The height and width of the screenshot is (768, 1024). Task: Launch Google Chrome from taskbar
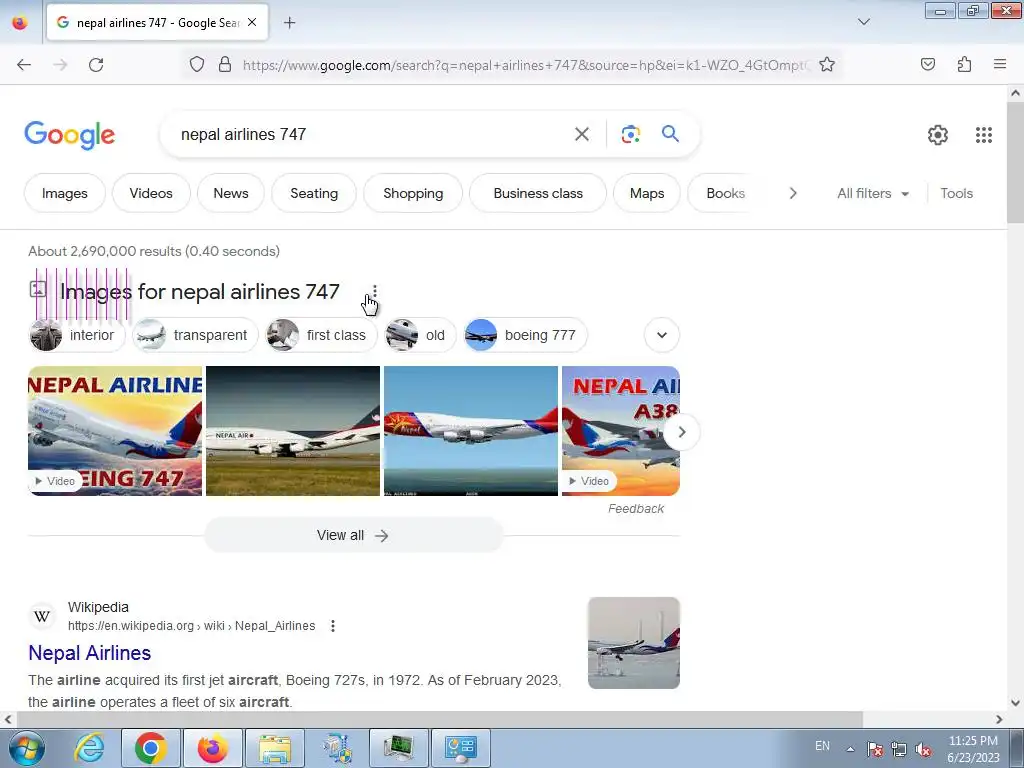(x=150, y=748)
